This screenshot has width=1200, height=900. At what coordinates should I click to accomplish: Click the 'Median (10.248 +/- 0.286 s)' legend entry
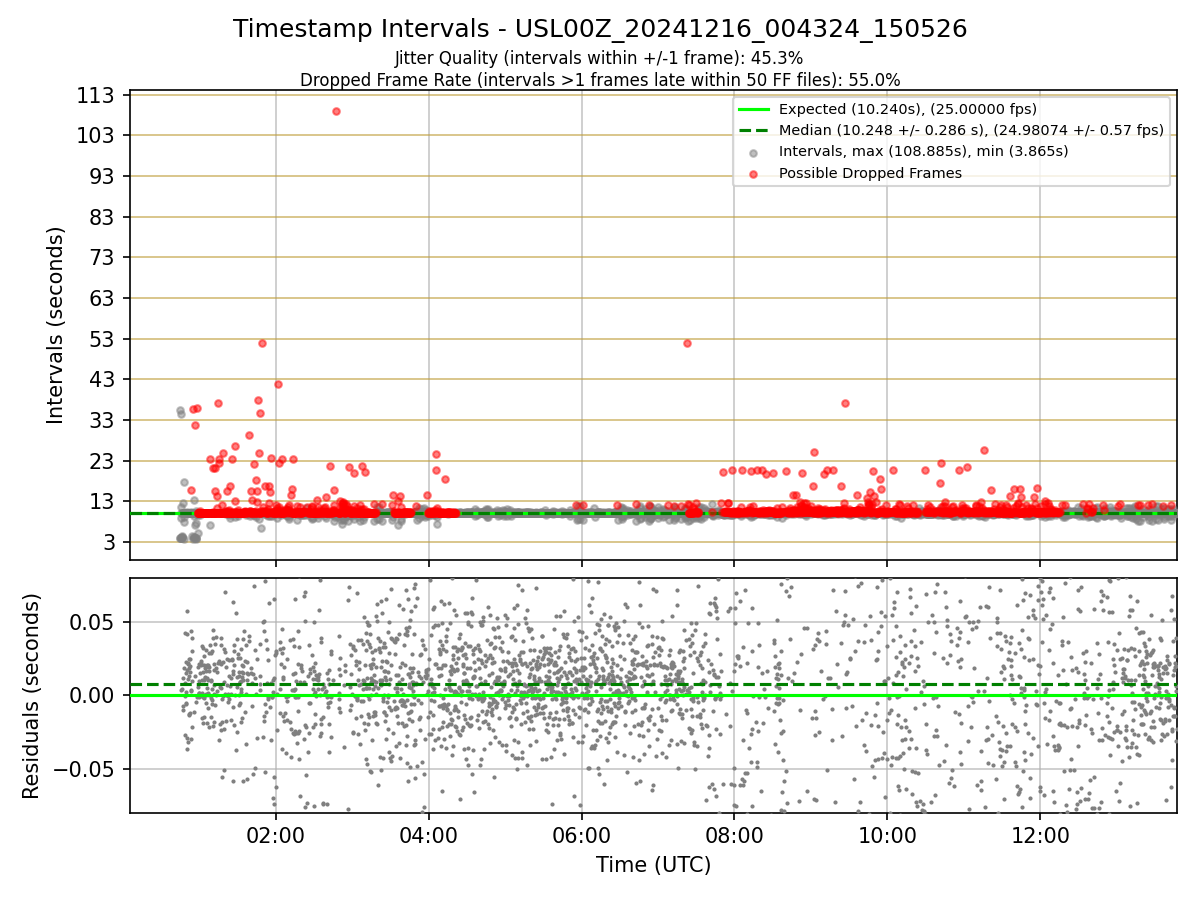point(971,130)
